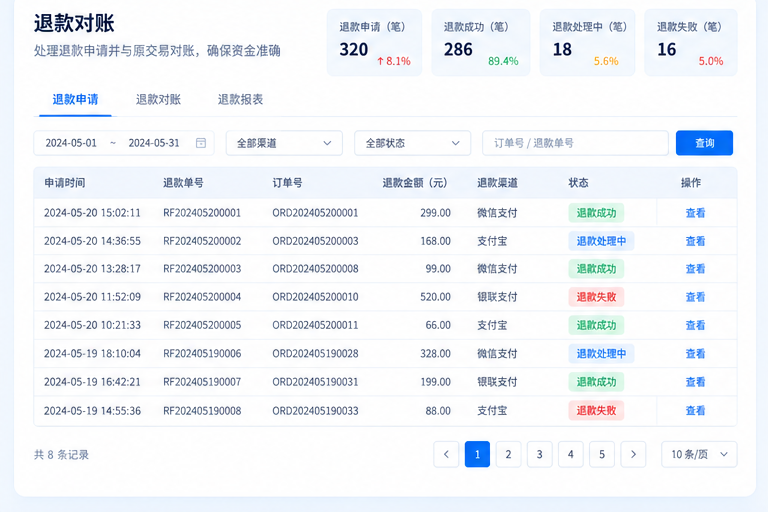View refund RF202405200002 via 查看

pos(695,241)
